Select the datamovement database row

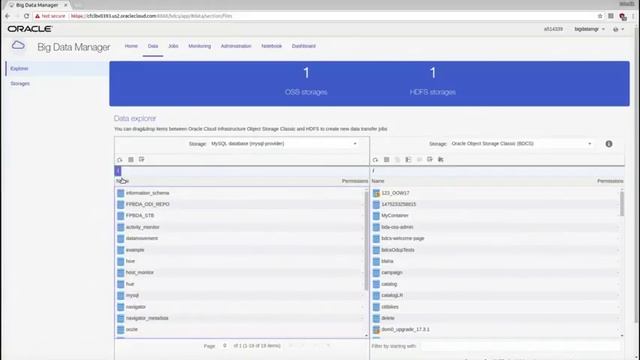point(239,238)
